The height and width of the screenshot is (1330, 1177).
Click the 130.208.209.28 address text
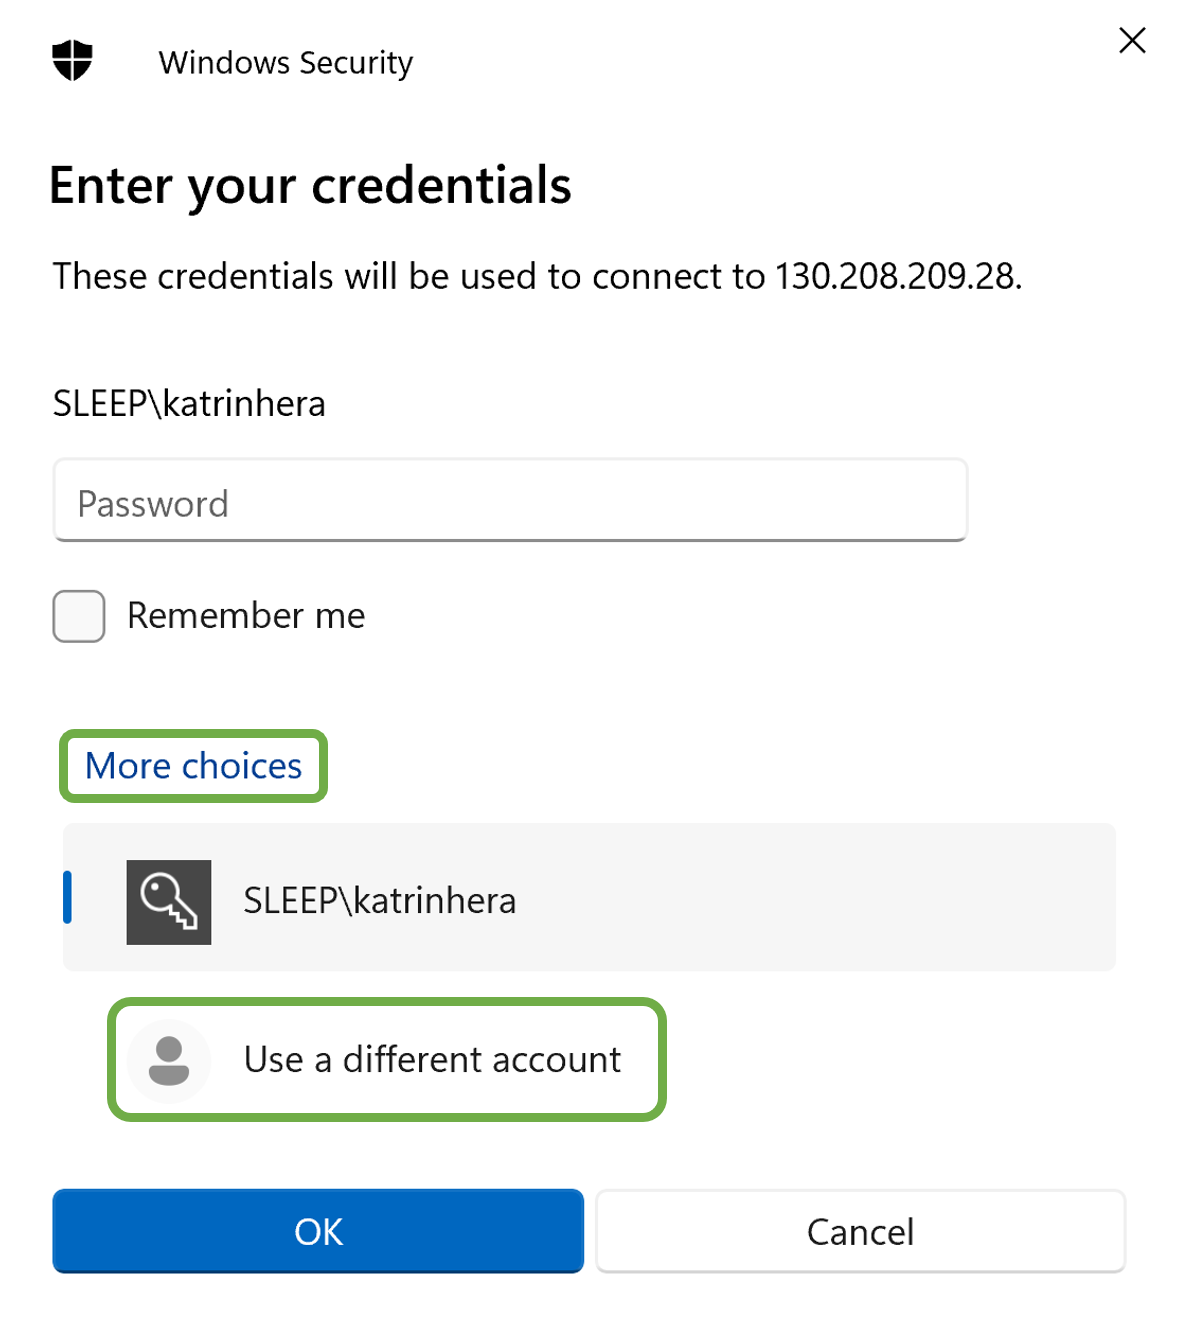point(896,277)
